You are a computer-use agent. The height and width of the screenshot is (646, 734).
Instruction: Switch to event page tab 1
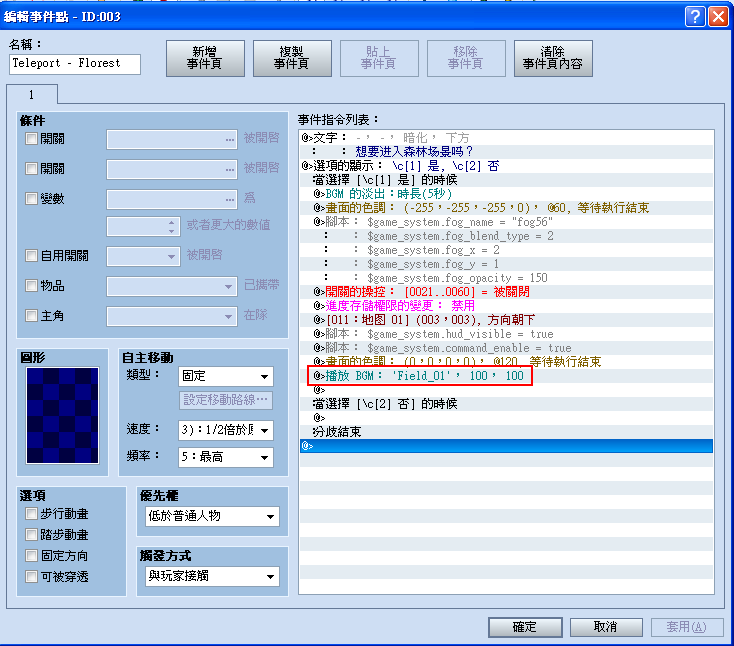click(31, 95)
